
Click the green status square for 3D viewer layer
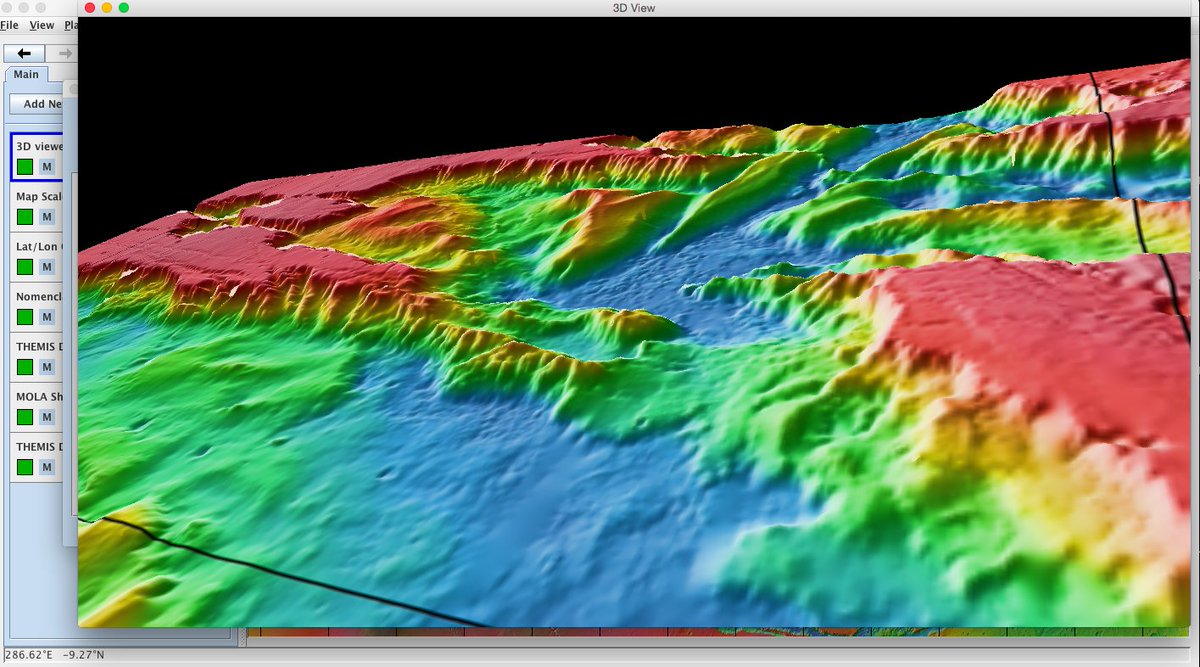point(25,167)
